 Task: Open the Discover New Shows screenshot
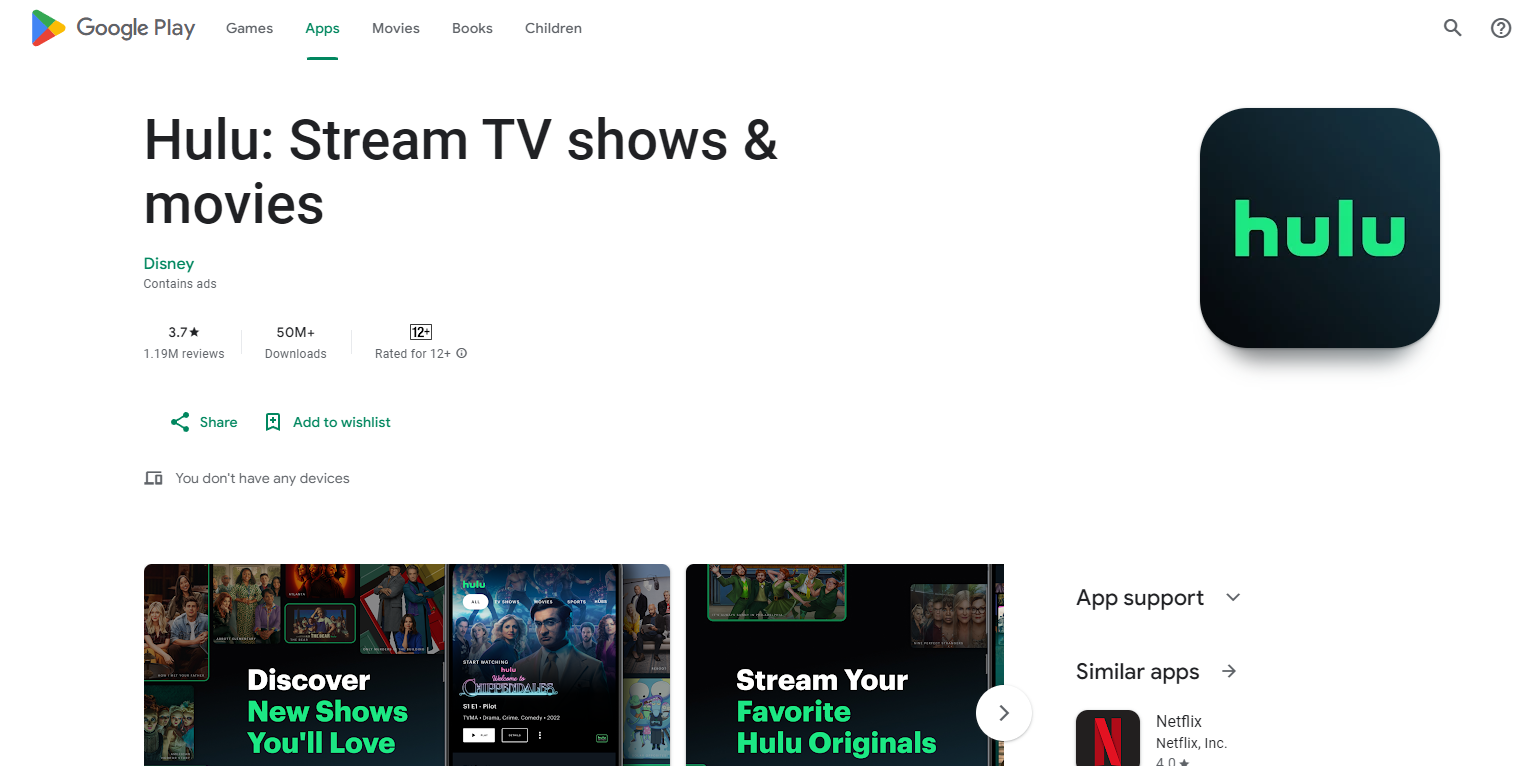(407, 665)
